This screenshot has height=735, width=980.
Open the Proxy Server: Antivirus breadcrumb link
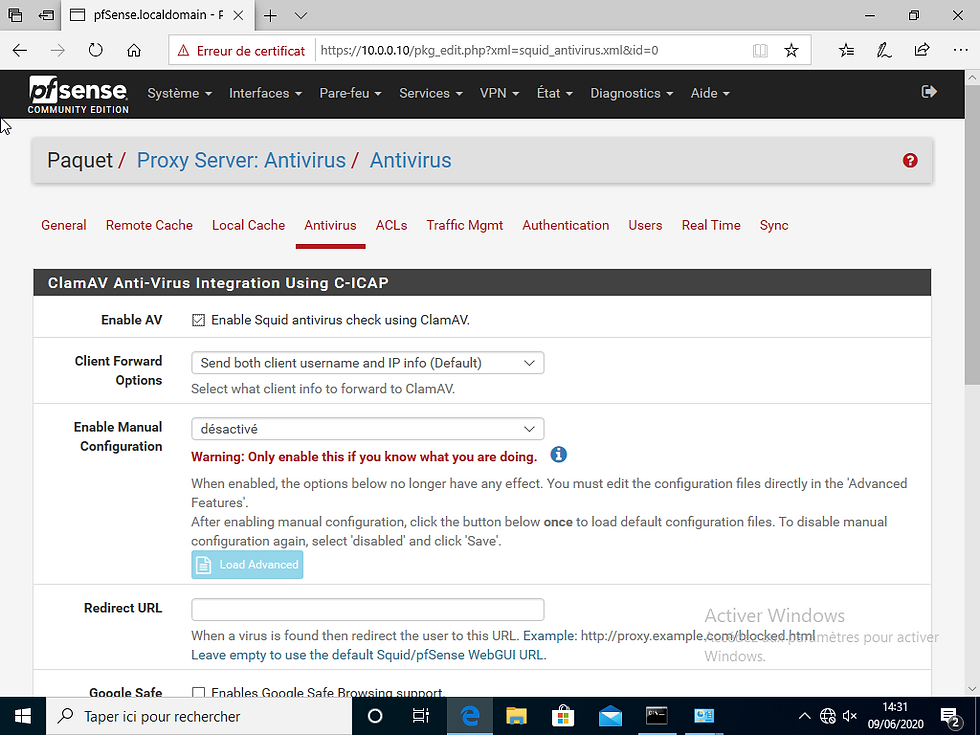click(x=241, y=161)
